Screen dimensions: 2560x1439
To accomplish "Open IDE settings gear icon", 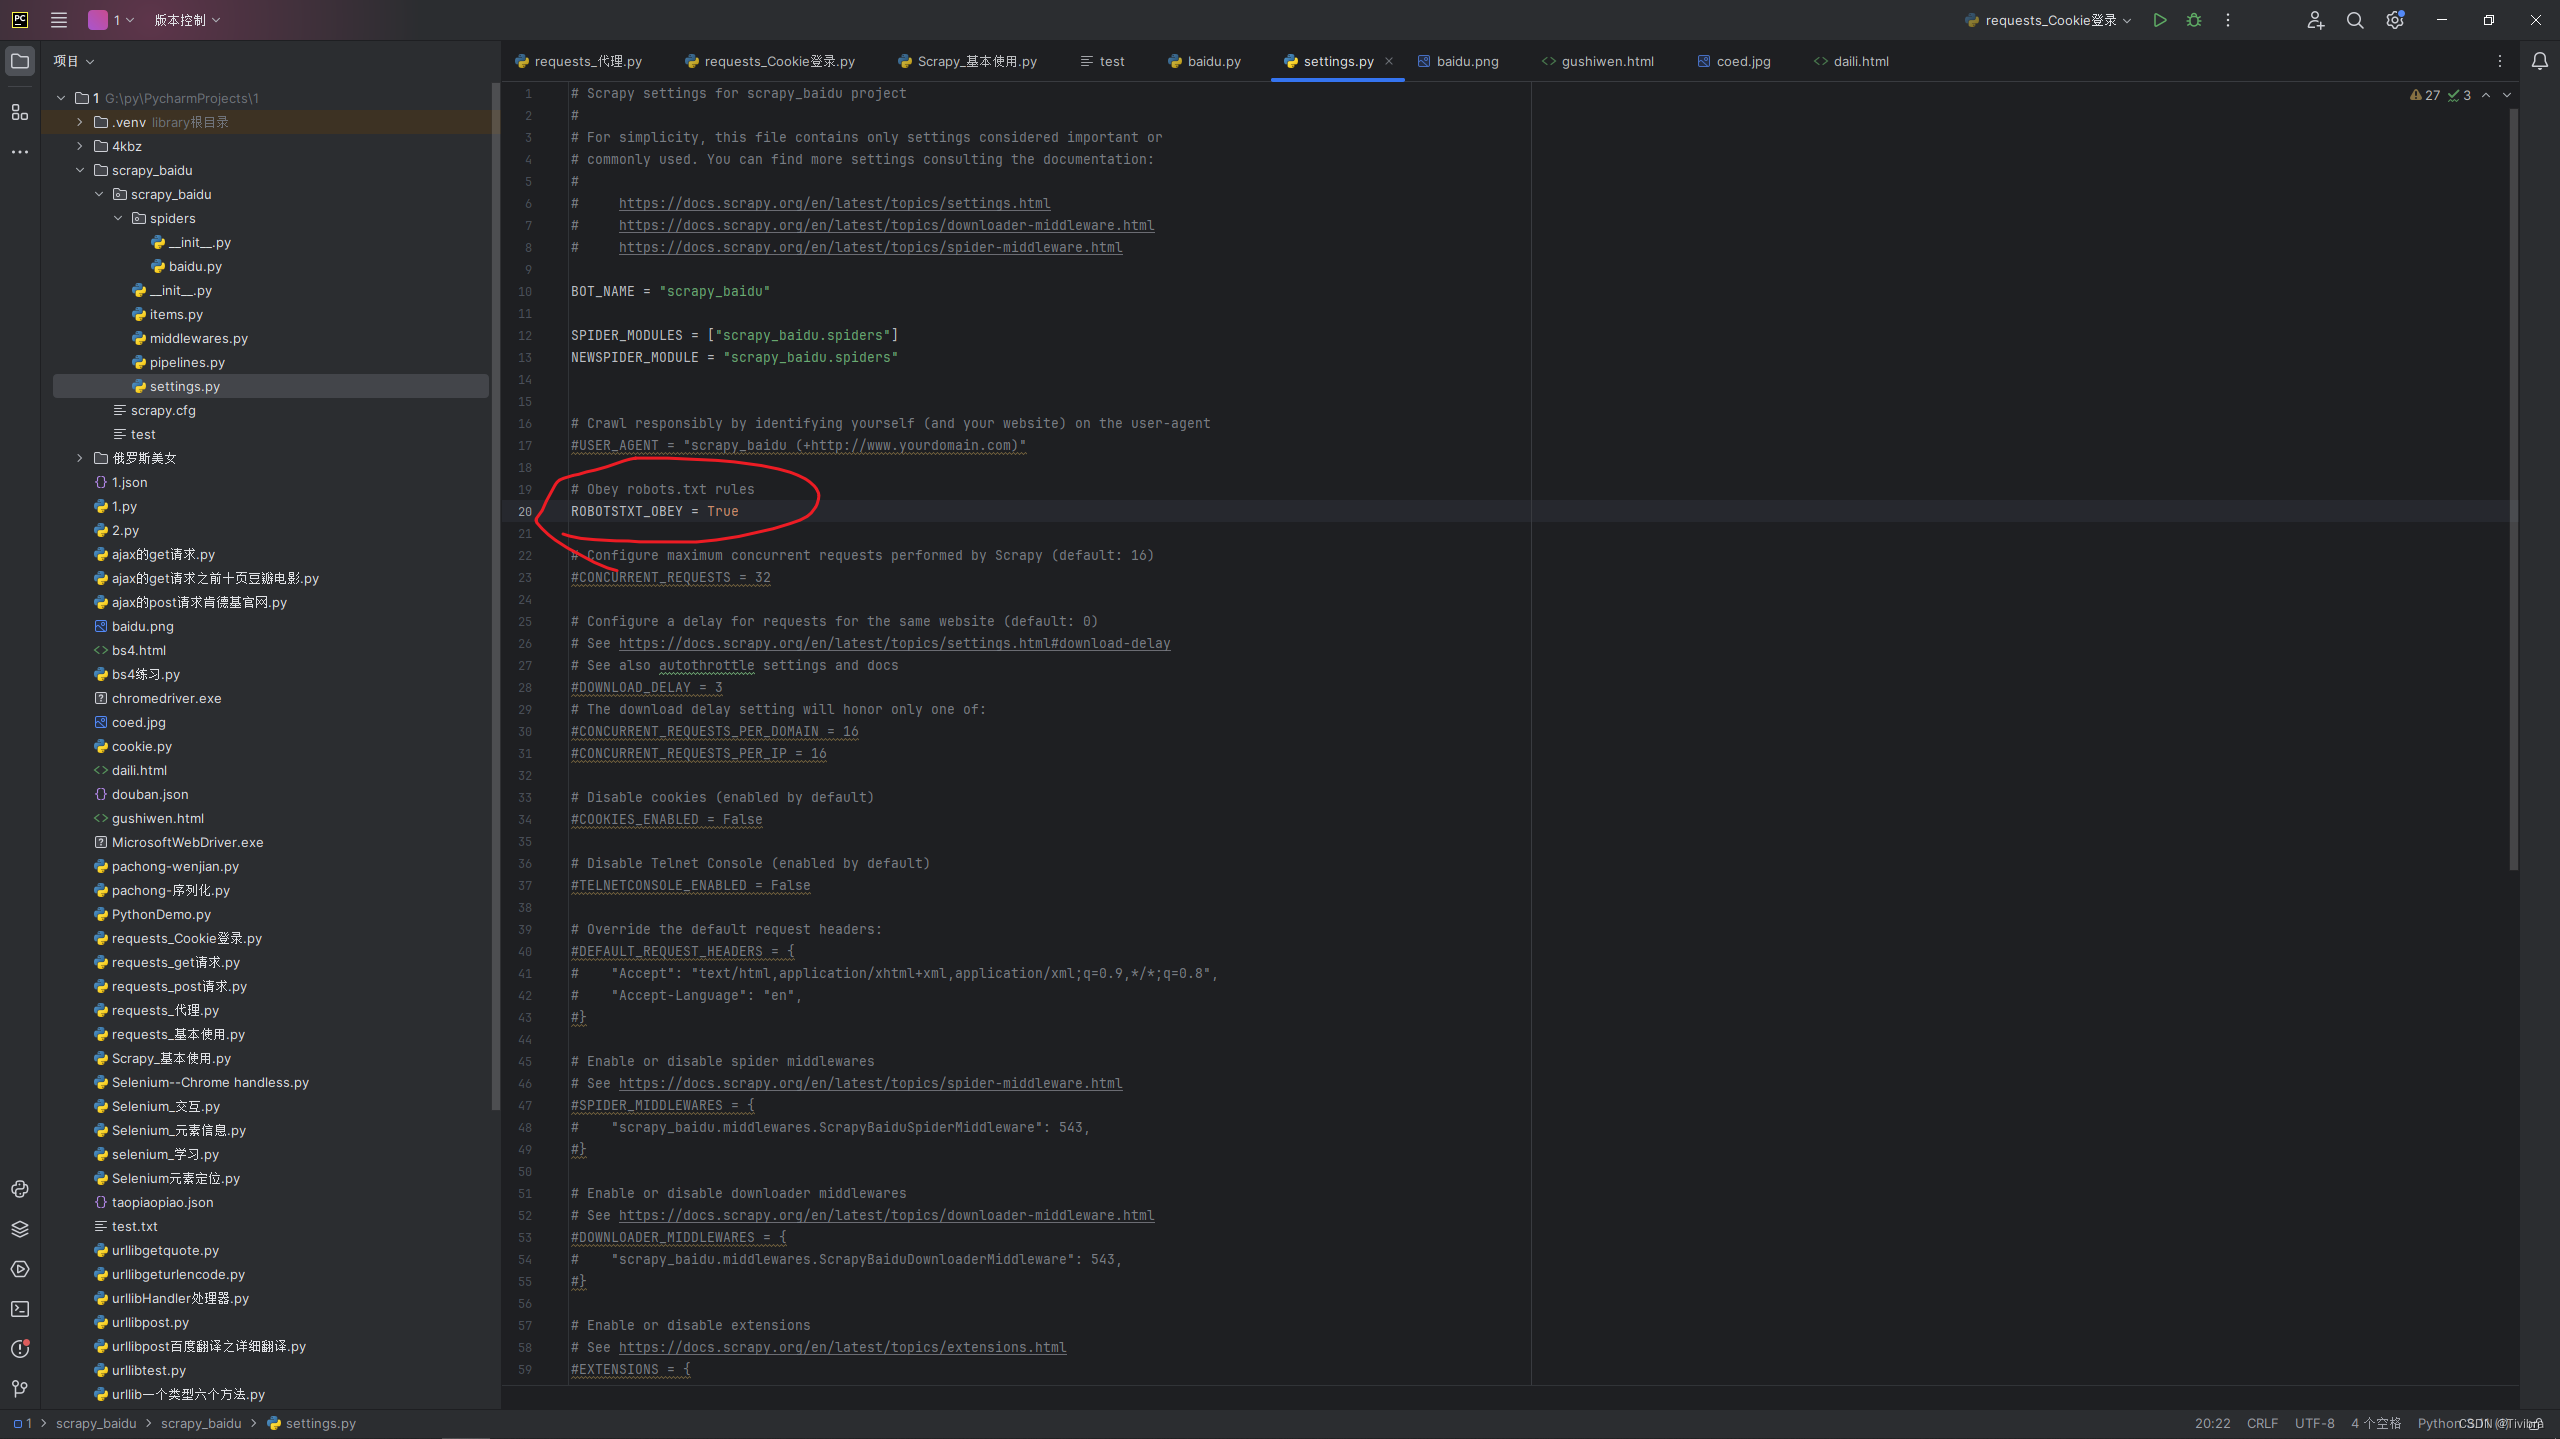I will point(2394,20).
